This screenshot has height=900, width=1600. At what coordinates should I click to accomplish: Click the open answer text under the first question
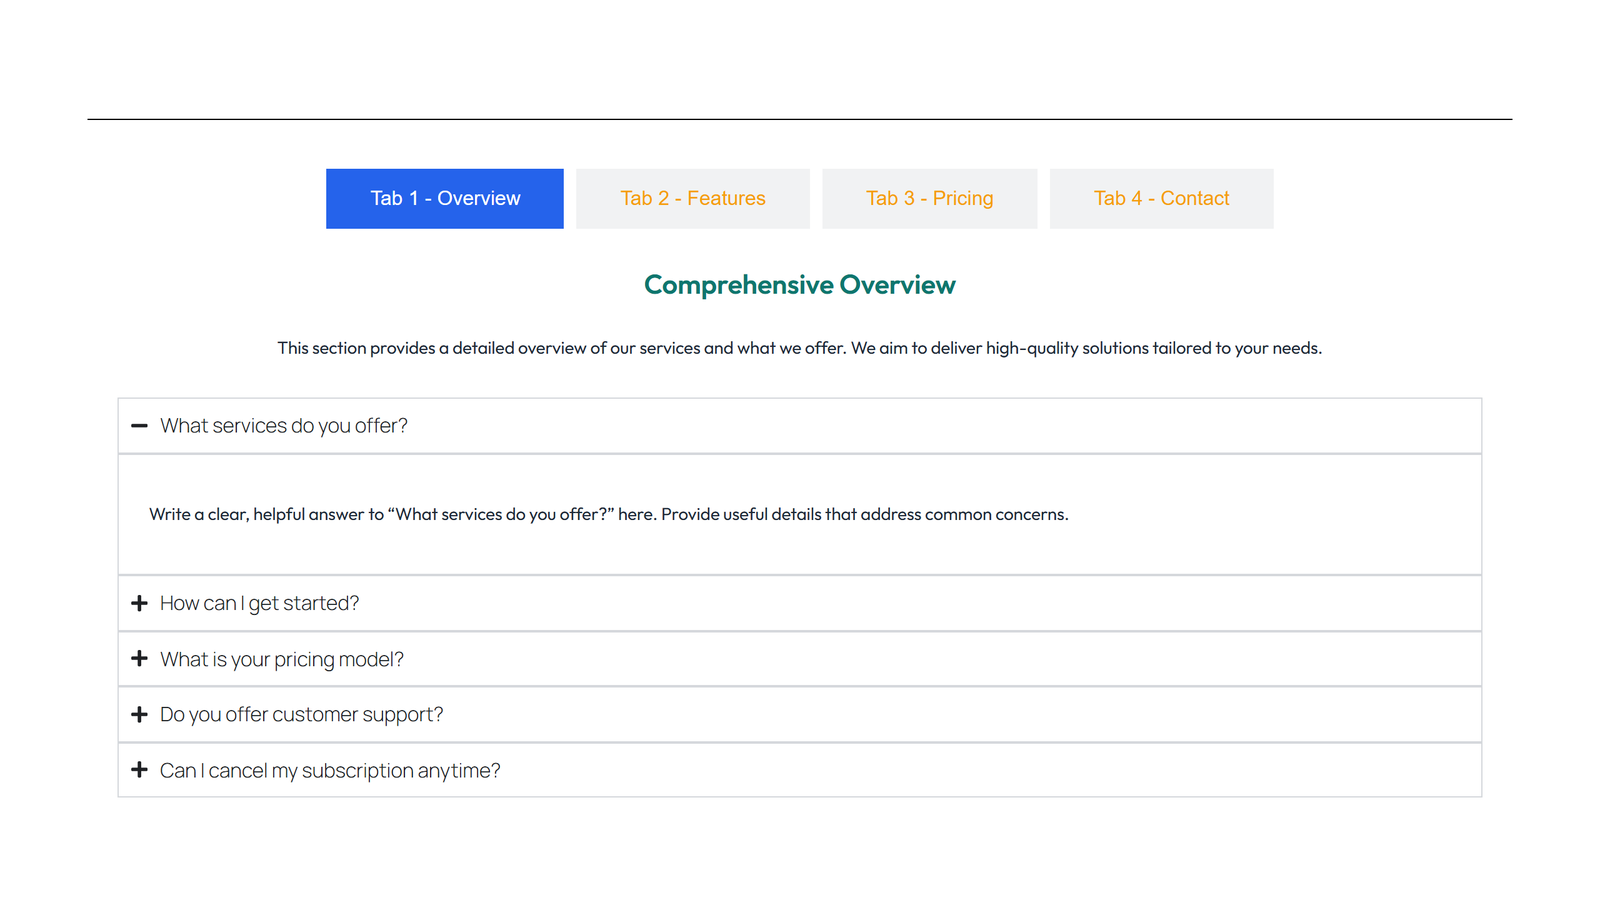(x=608, y=514)
